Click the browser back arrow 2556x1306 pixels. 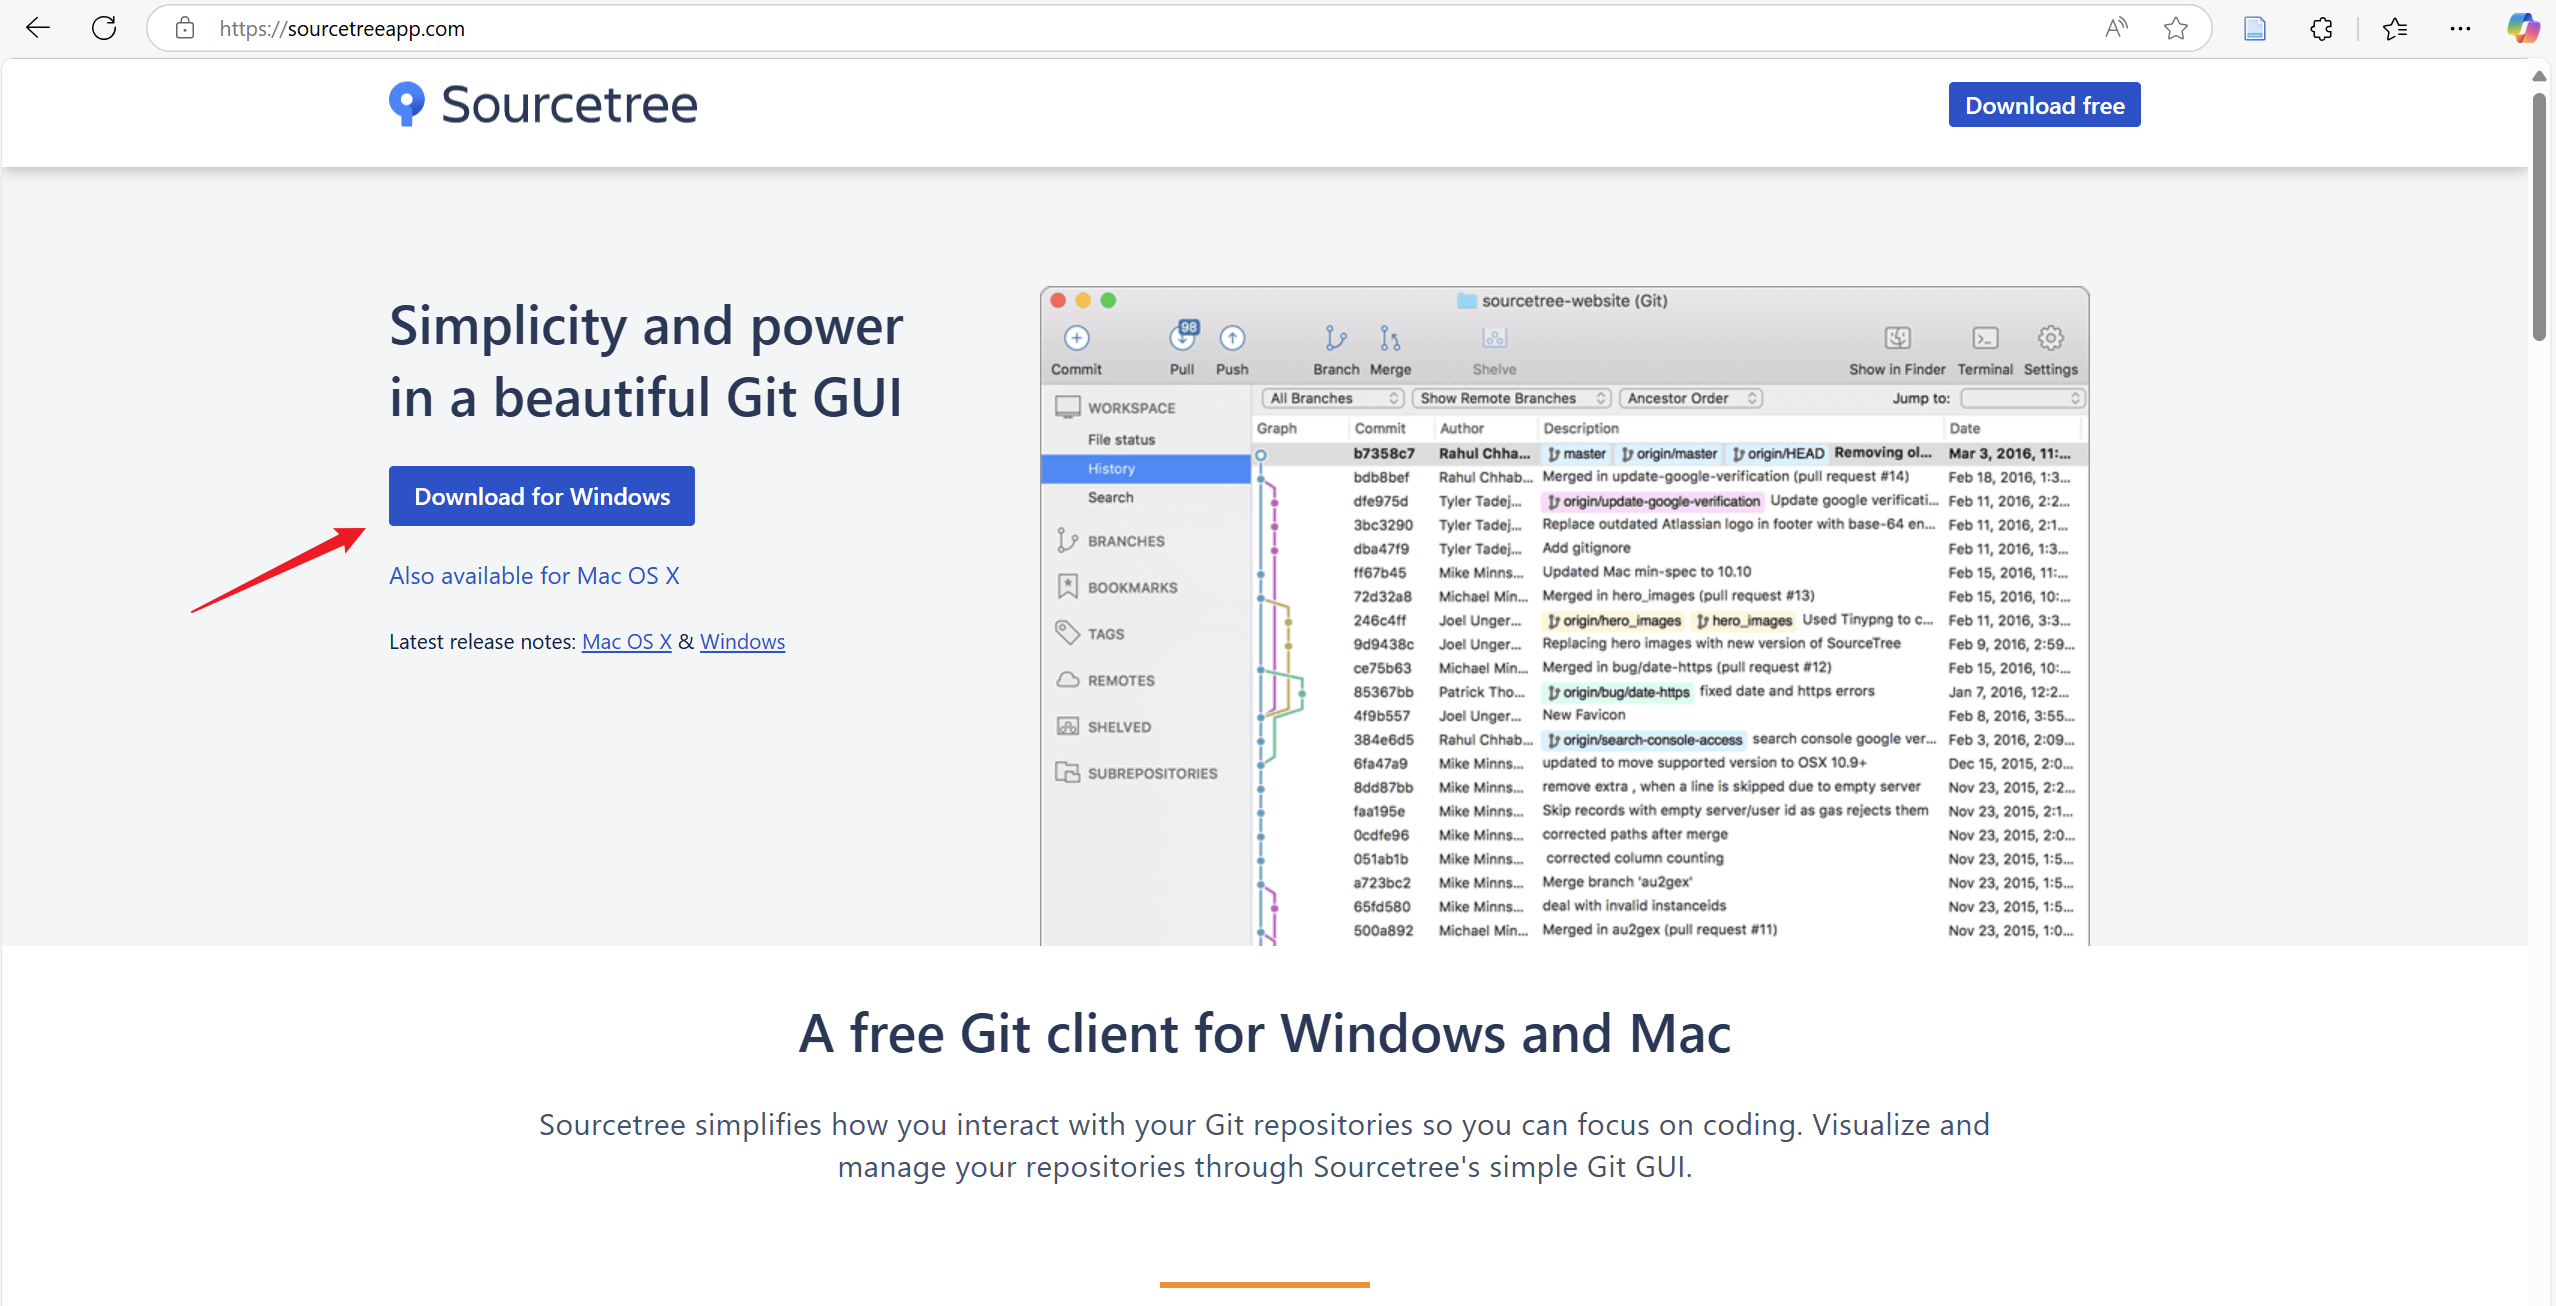pos(38,28)
